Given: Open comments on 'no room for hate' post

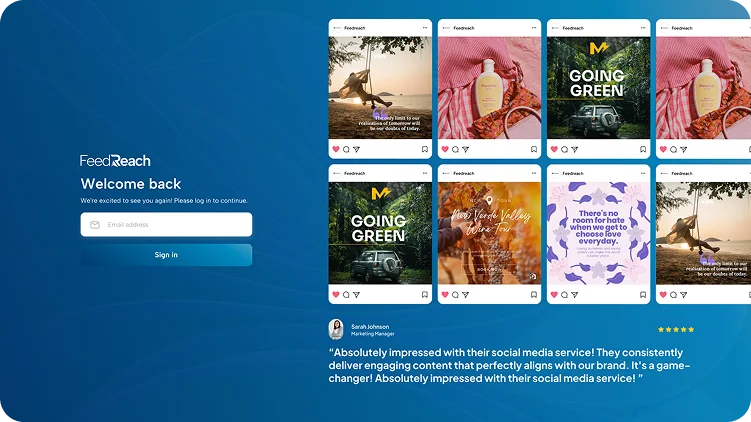Looking at the screenshot, I should click(x=564, y=295).
